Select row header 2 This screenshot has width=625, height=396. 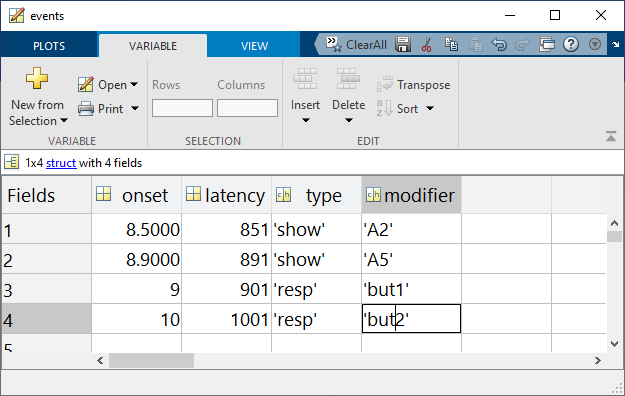tap(46, 259)
